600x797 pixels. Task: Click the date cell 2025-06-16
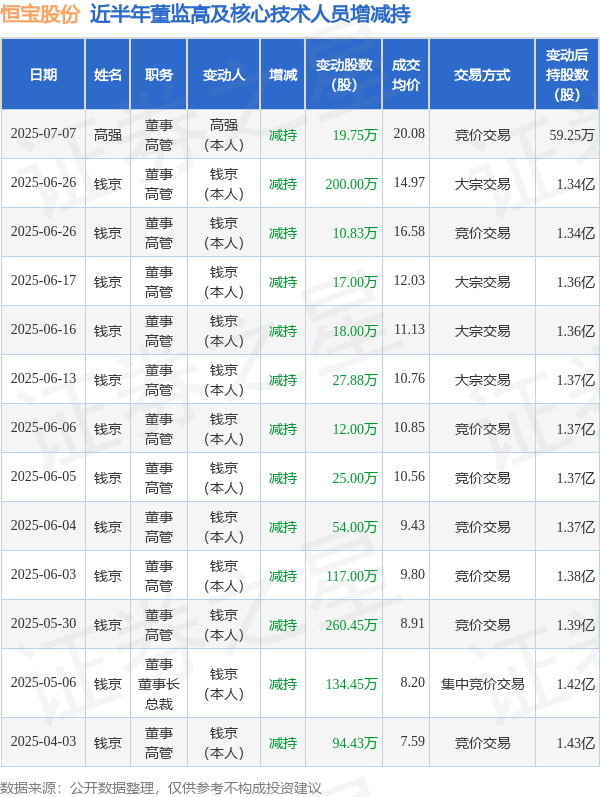pyautogui.click(x=43, y=329)
